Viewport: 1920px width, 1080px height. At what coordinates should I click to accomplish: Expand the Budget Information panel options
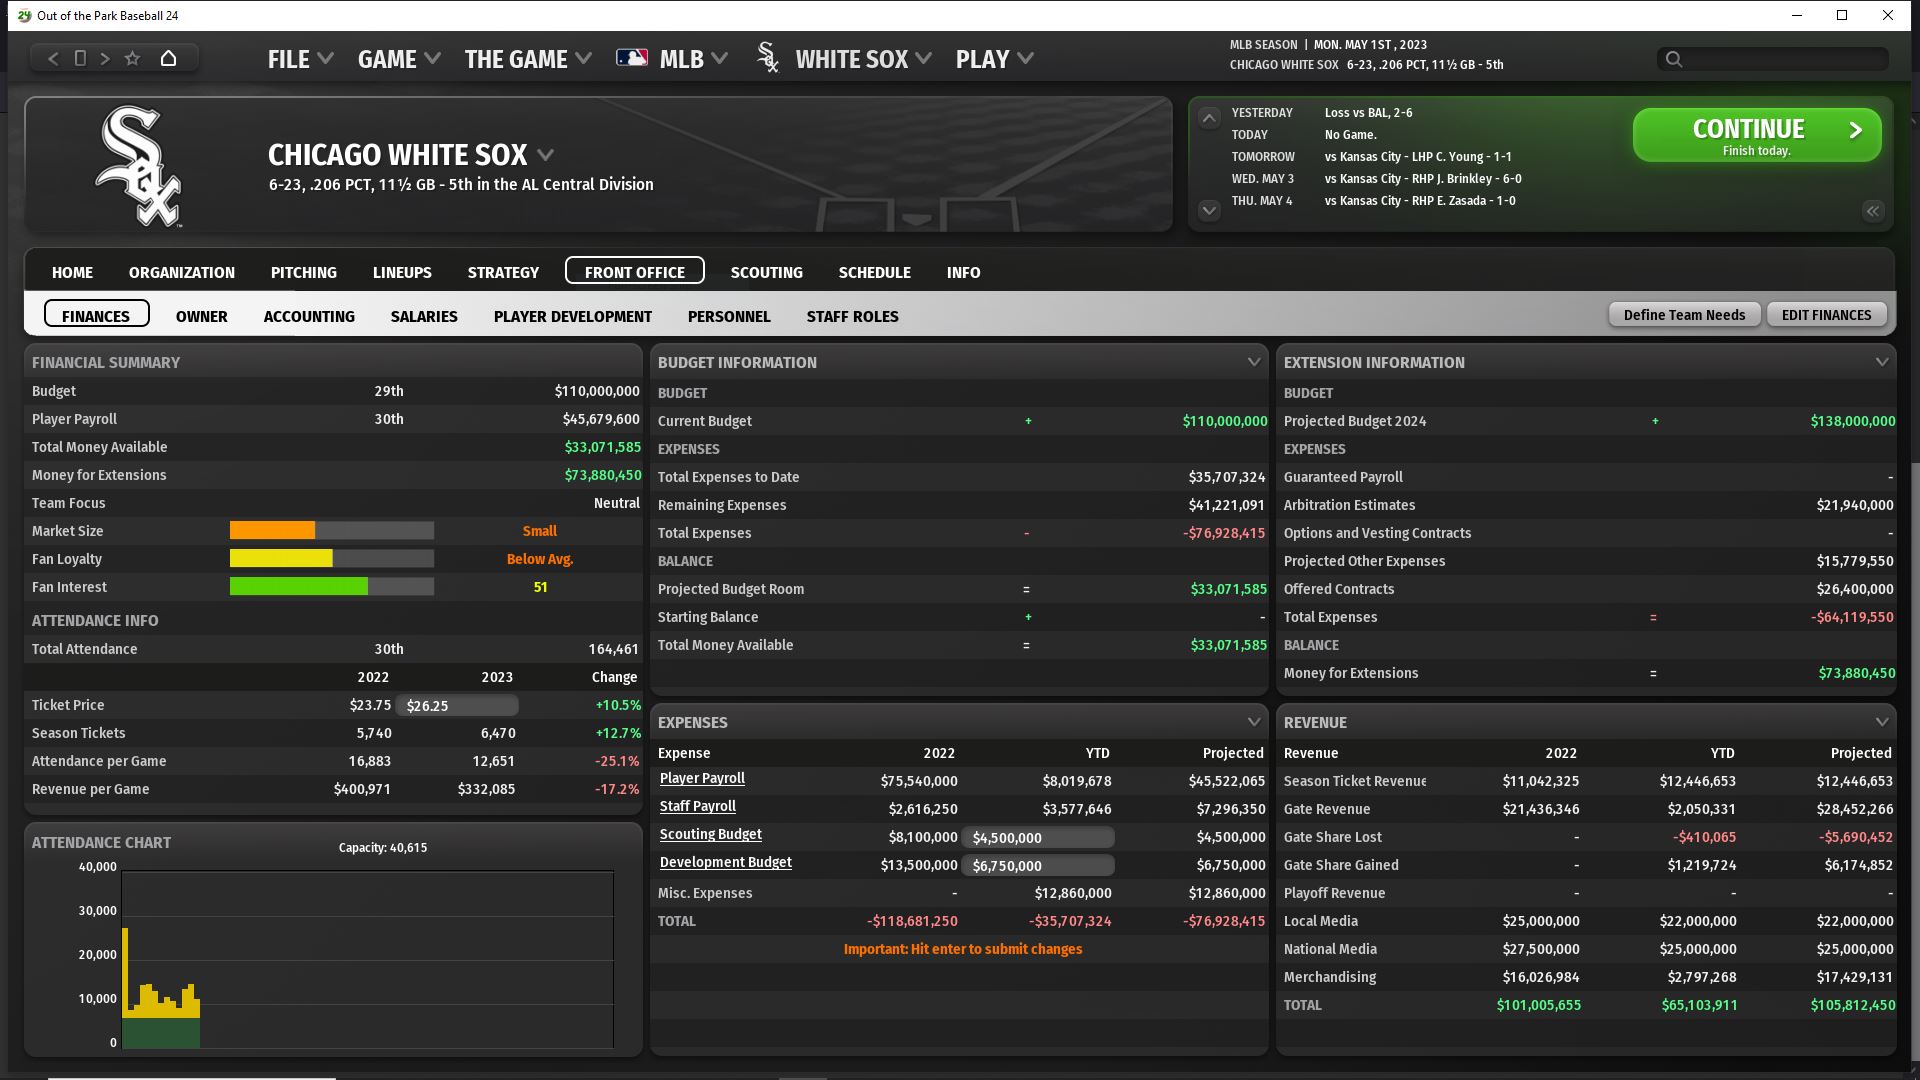pos(1253,362)
